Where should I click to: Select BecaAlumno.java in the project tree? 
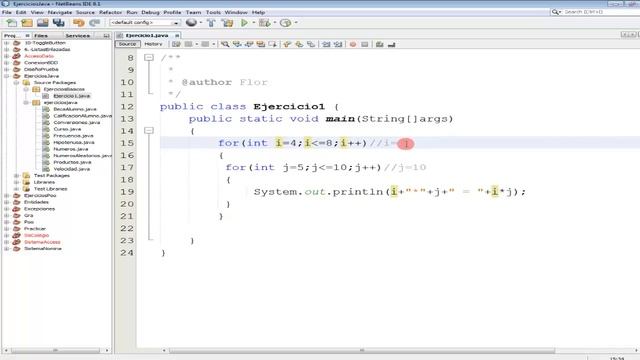[x=75, y=109]
